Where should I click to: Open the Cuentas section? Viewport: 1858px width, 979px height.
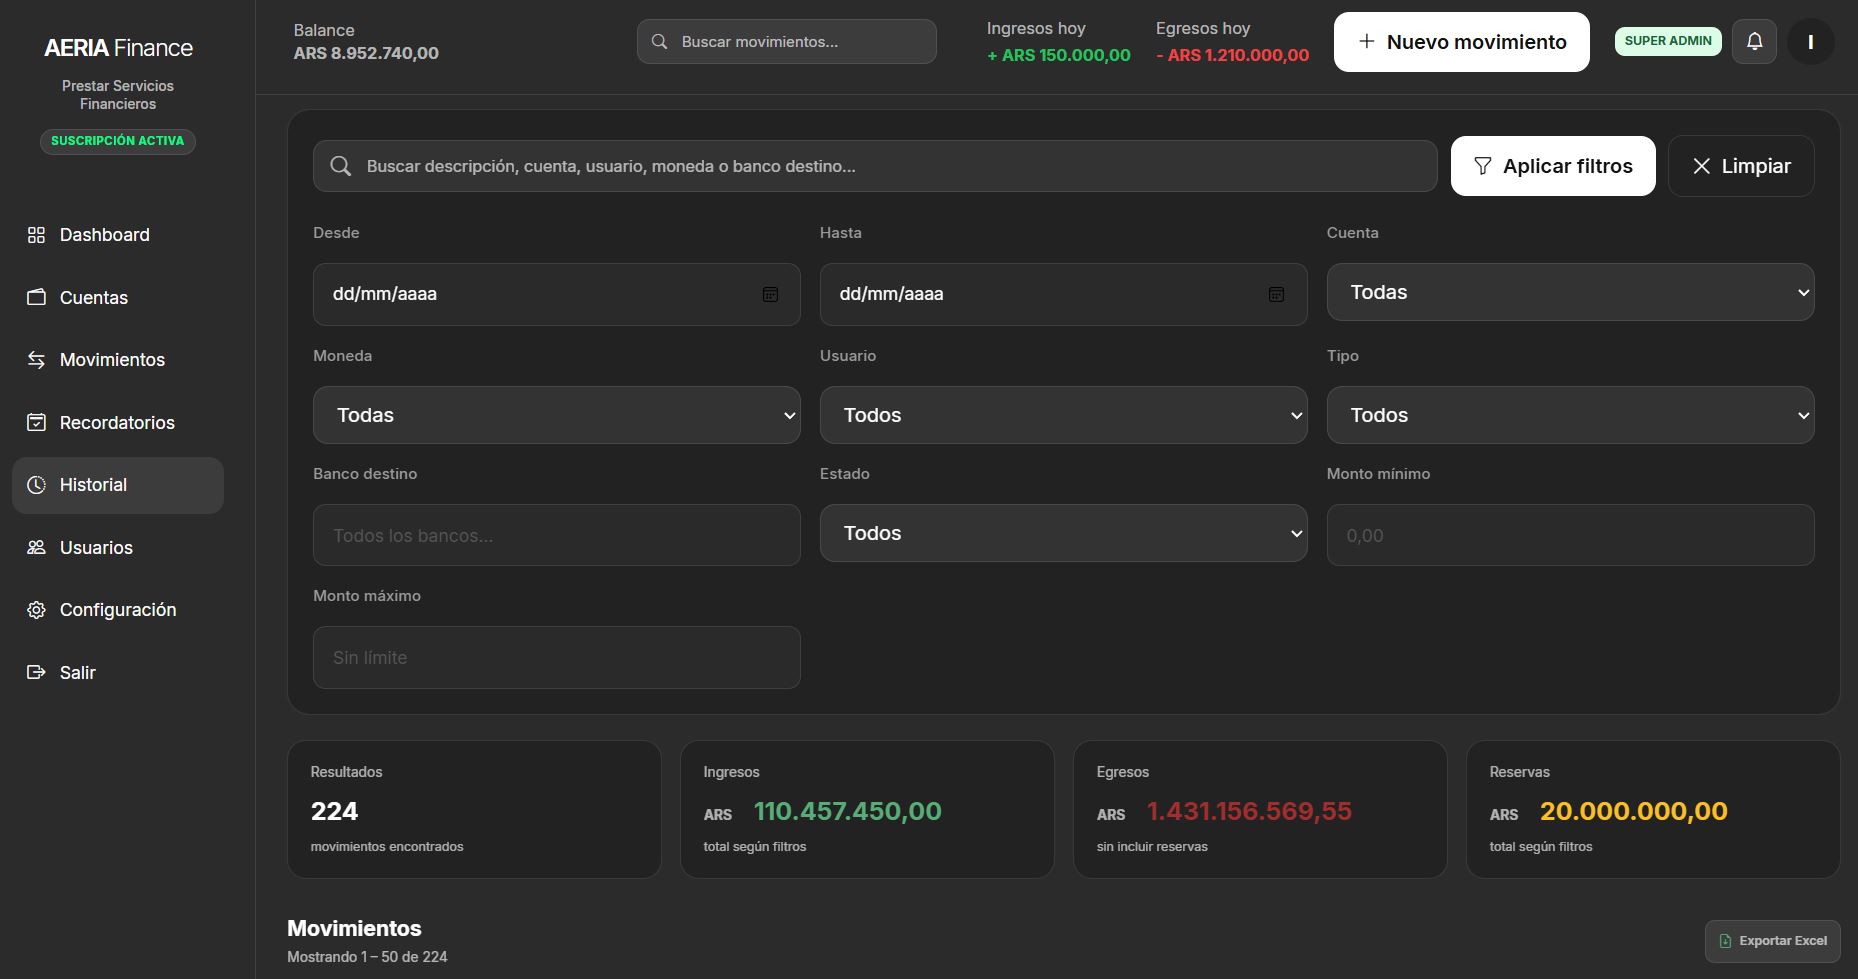point(118,297)
